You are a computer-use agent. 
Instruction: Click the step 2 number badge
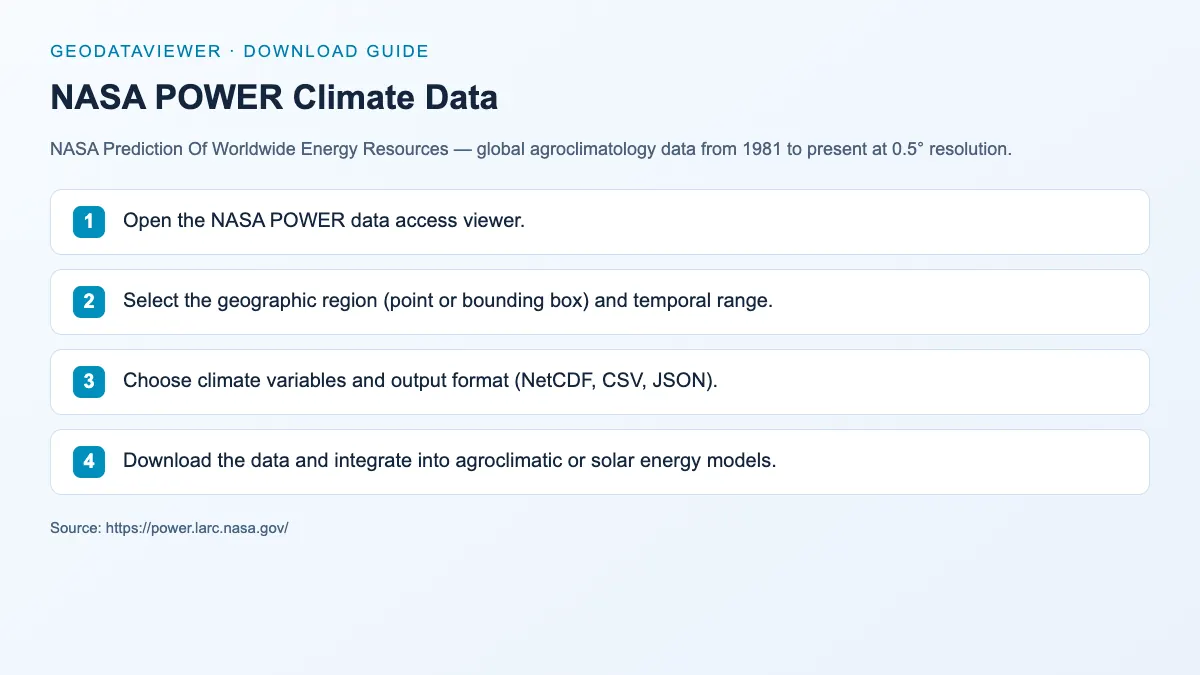[x=89, y=302]
